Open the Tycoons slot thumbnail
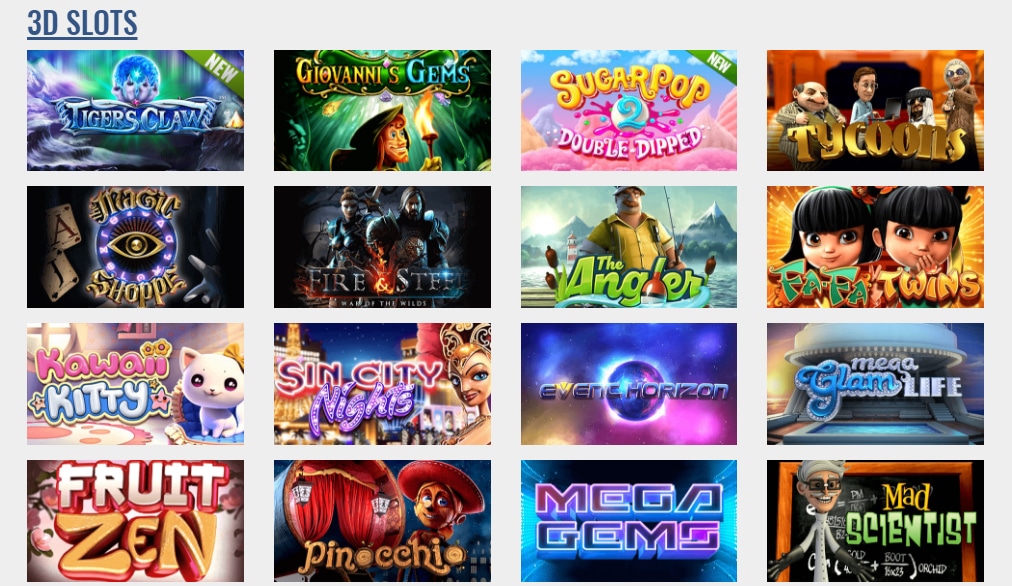1012x586 pixels. coord(875,110)
